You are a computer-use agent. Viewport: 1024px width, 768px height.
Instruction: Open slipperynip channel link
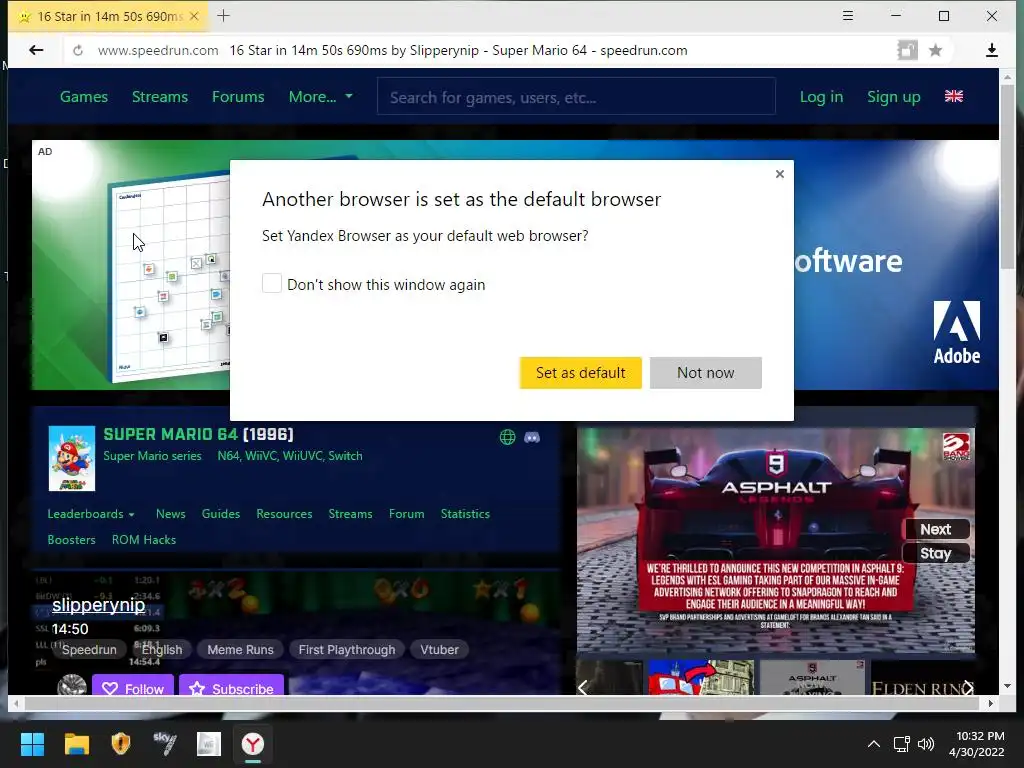pos(99,605)
